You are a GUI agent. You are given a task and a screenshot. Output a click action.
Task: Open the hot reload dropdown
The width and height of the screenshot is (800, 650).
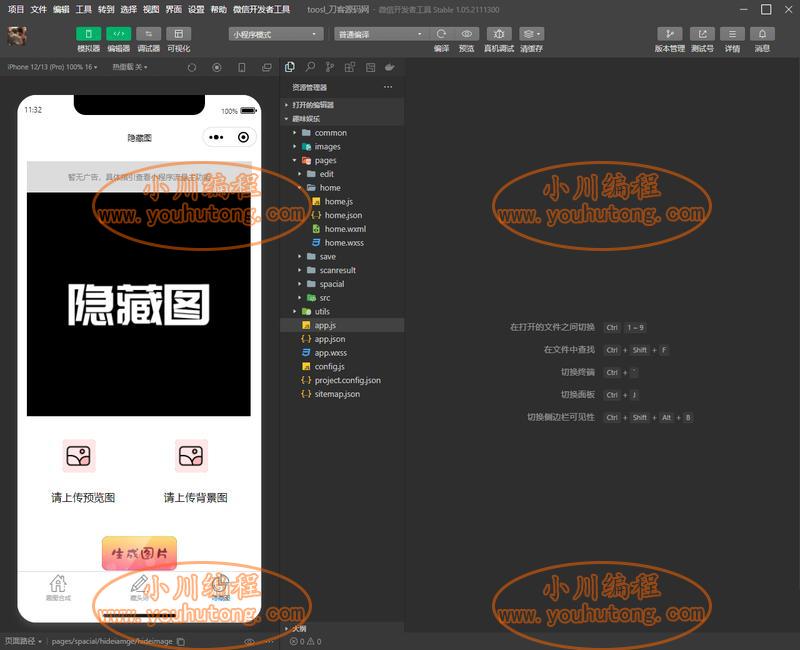click(x=130, y=67)
